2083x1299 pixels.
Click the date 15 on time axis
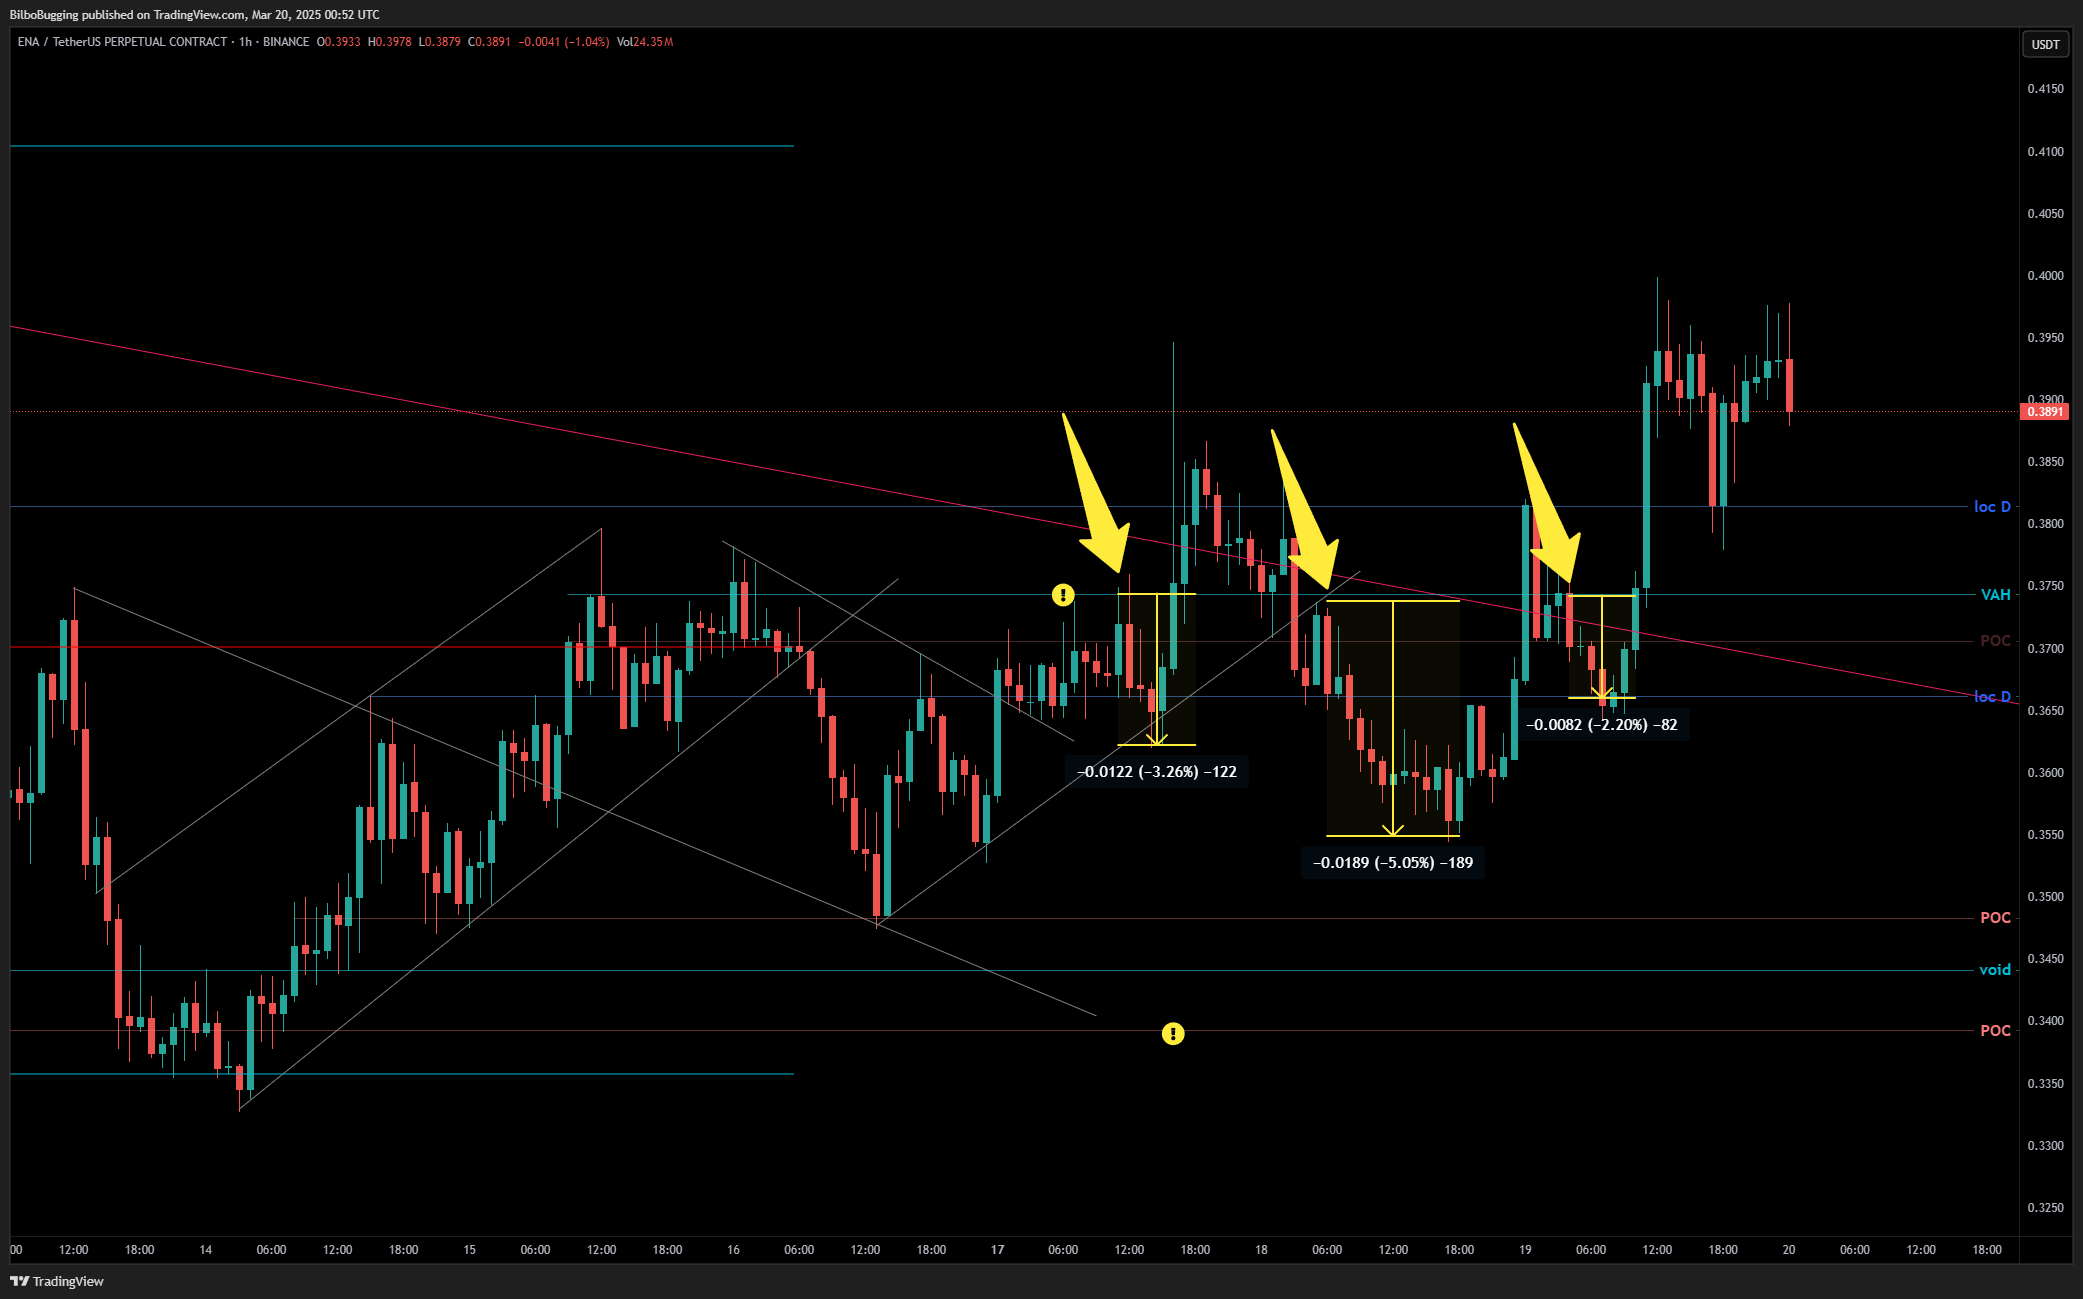coord(470,1250)
